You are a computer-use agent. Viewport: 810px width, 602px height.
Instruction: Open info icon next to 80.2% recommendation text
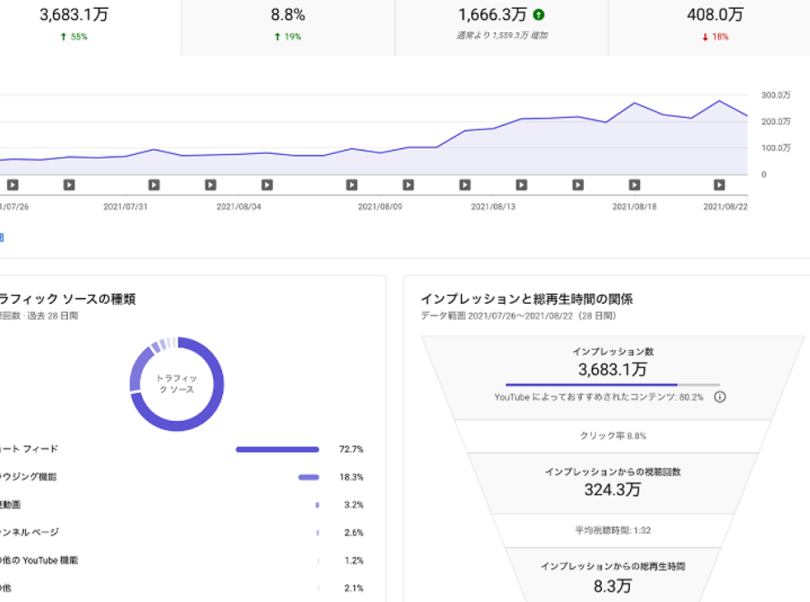(x=720, y=397)
